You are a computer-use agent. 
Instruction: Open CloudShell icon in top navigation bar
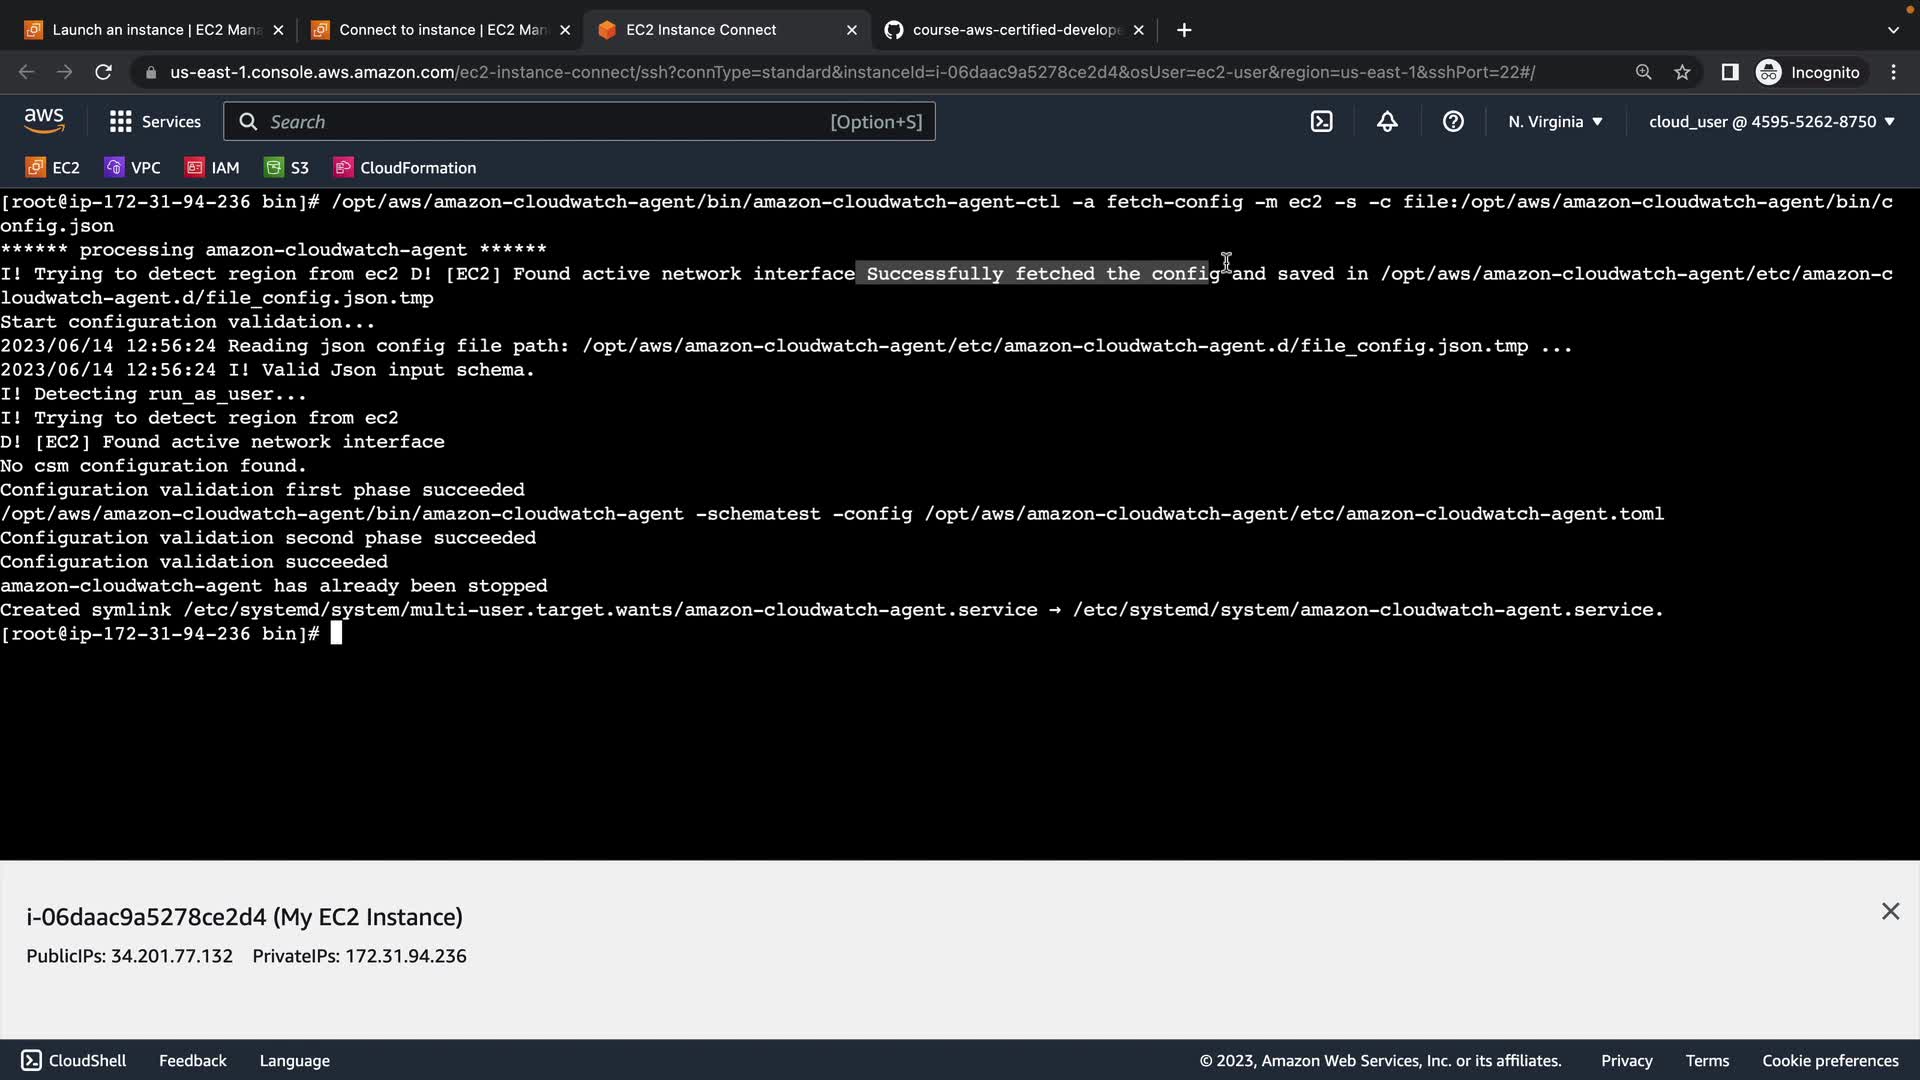click(1322, 122)
